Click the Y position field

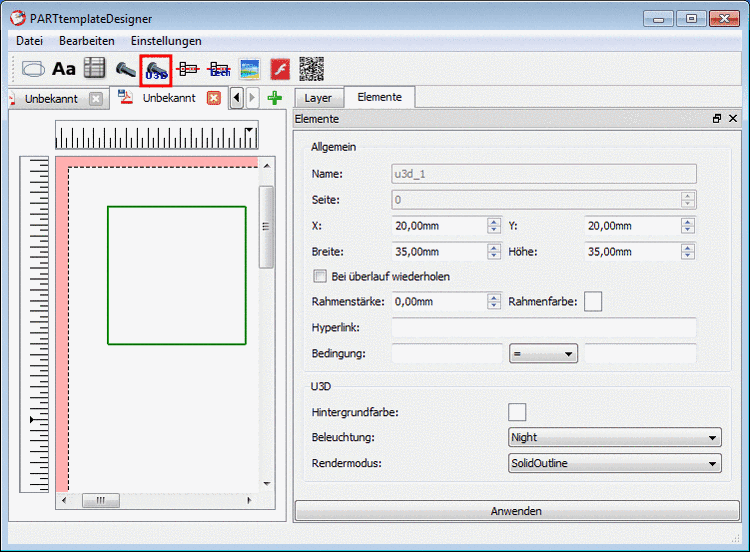click(x=633, y=226)
